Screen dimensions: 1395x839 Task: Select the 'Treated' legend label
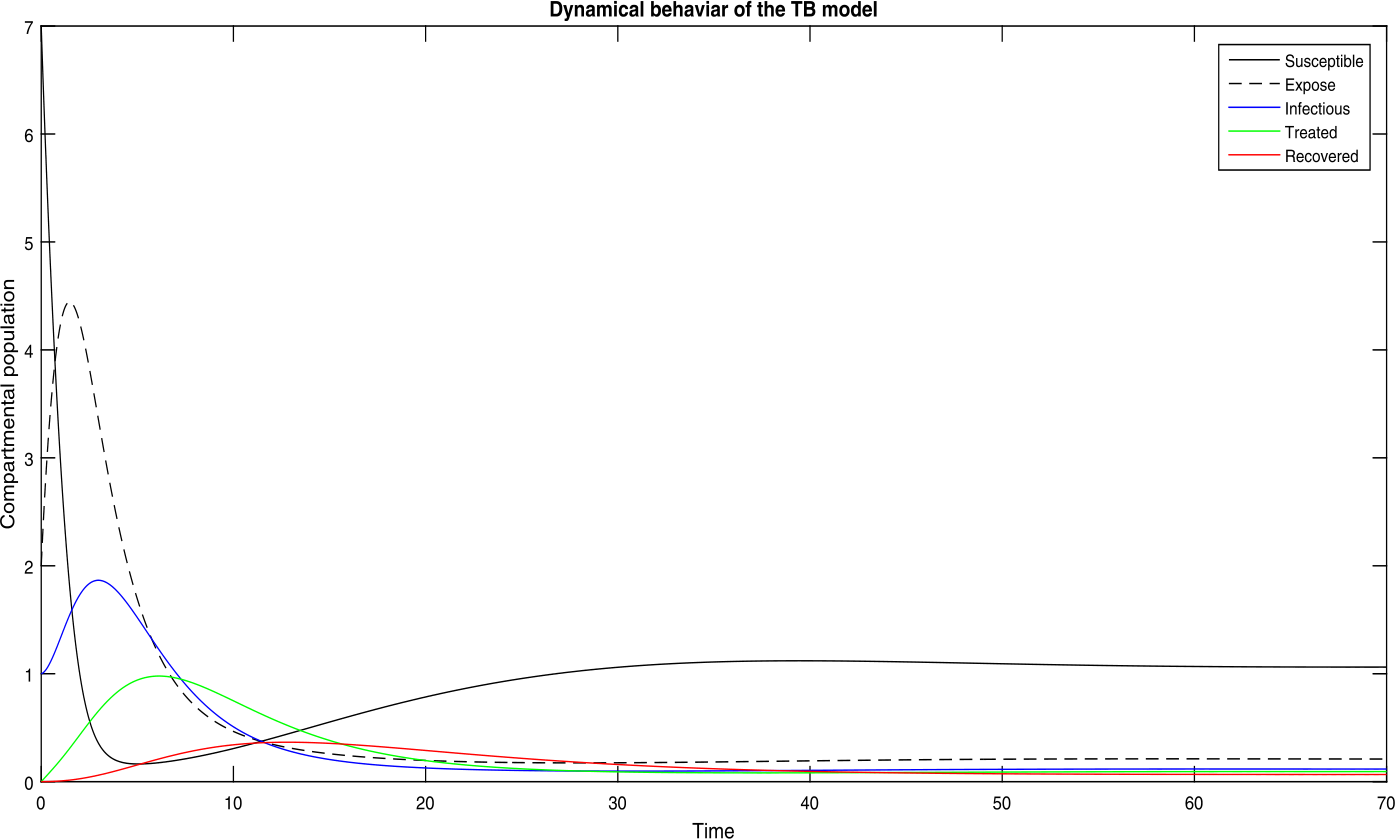[1311, 133]
